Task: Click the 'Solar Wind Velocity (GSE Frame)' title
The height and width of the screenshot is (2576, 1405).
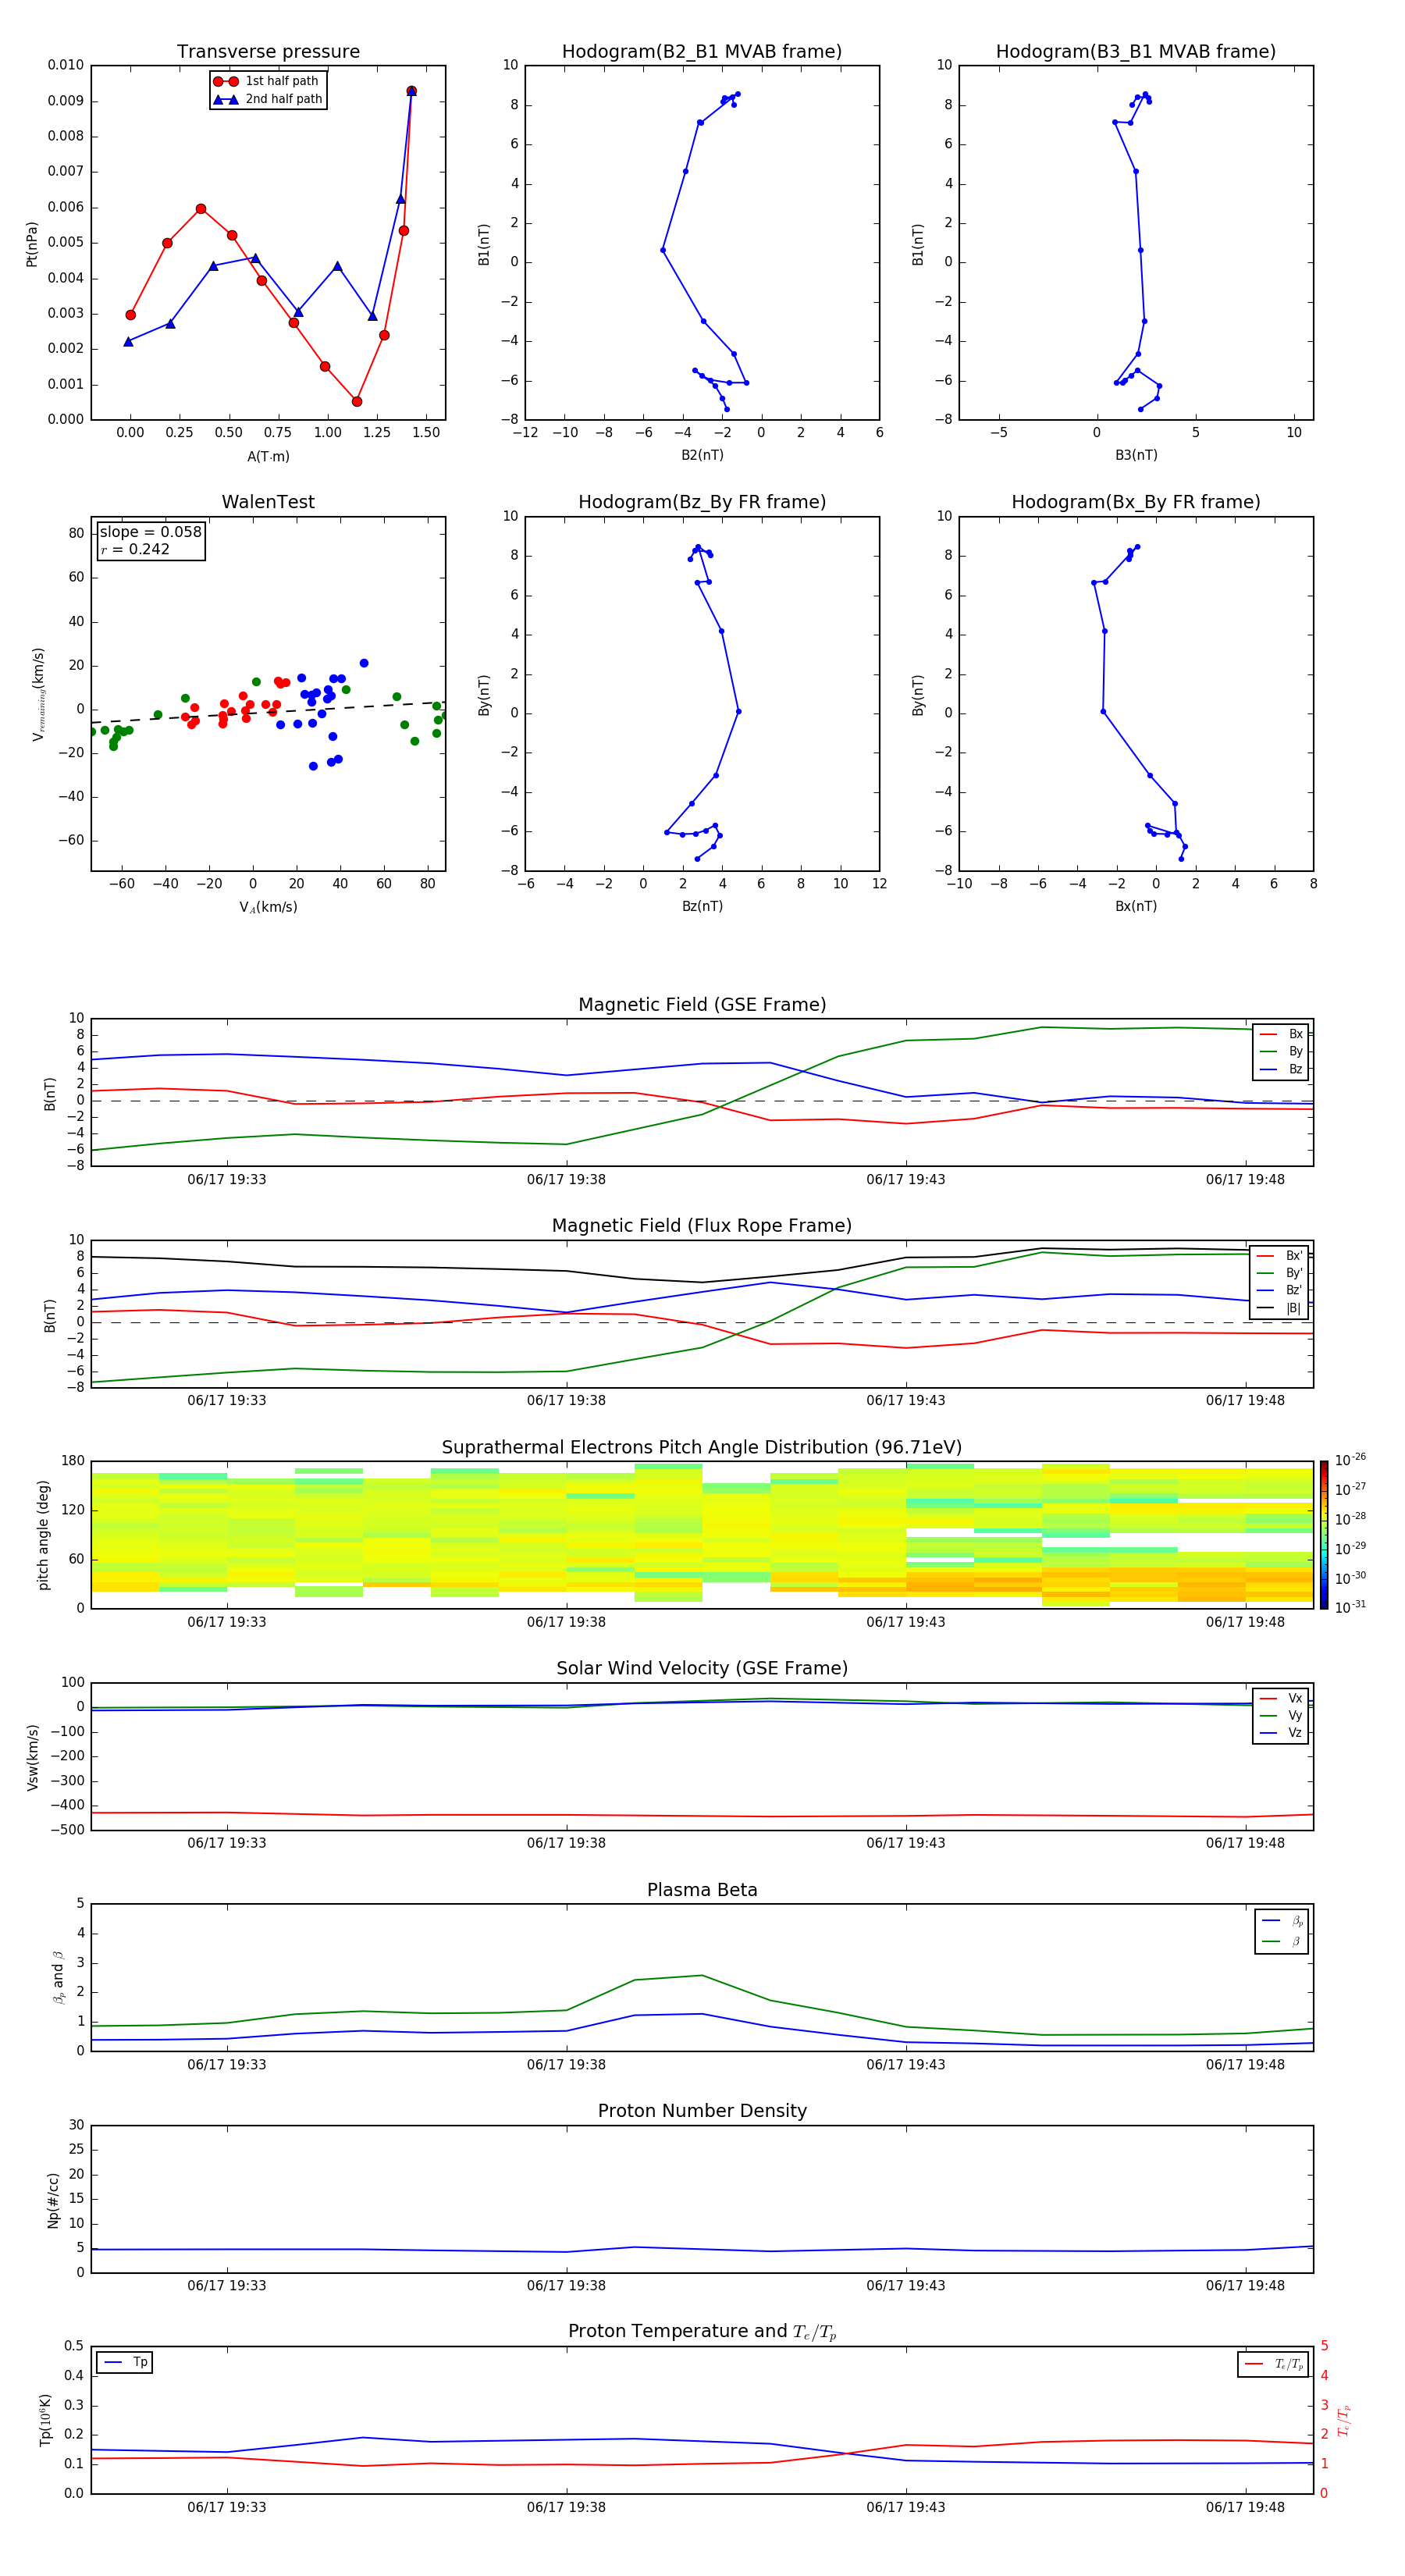Action: click(x=702, y=1669)
